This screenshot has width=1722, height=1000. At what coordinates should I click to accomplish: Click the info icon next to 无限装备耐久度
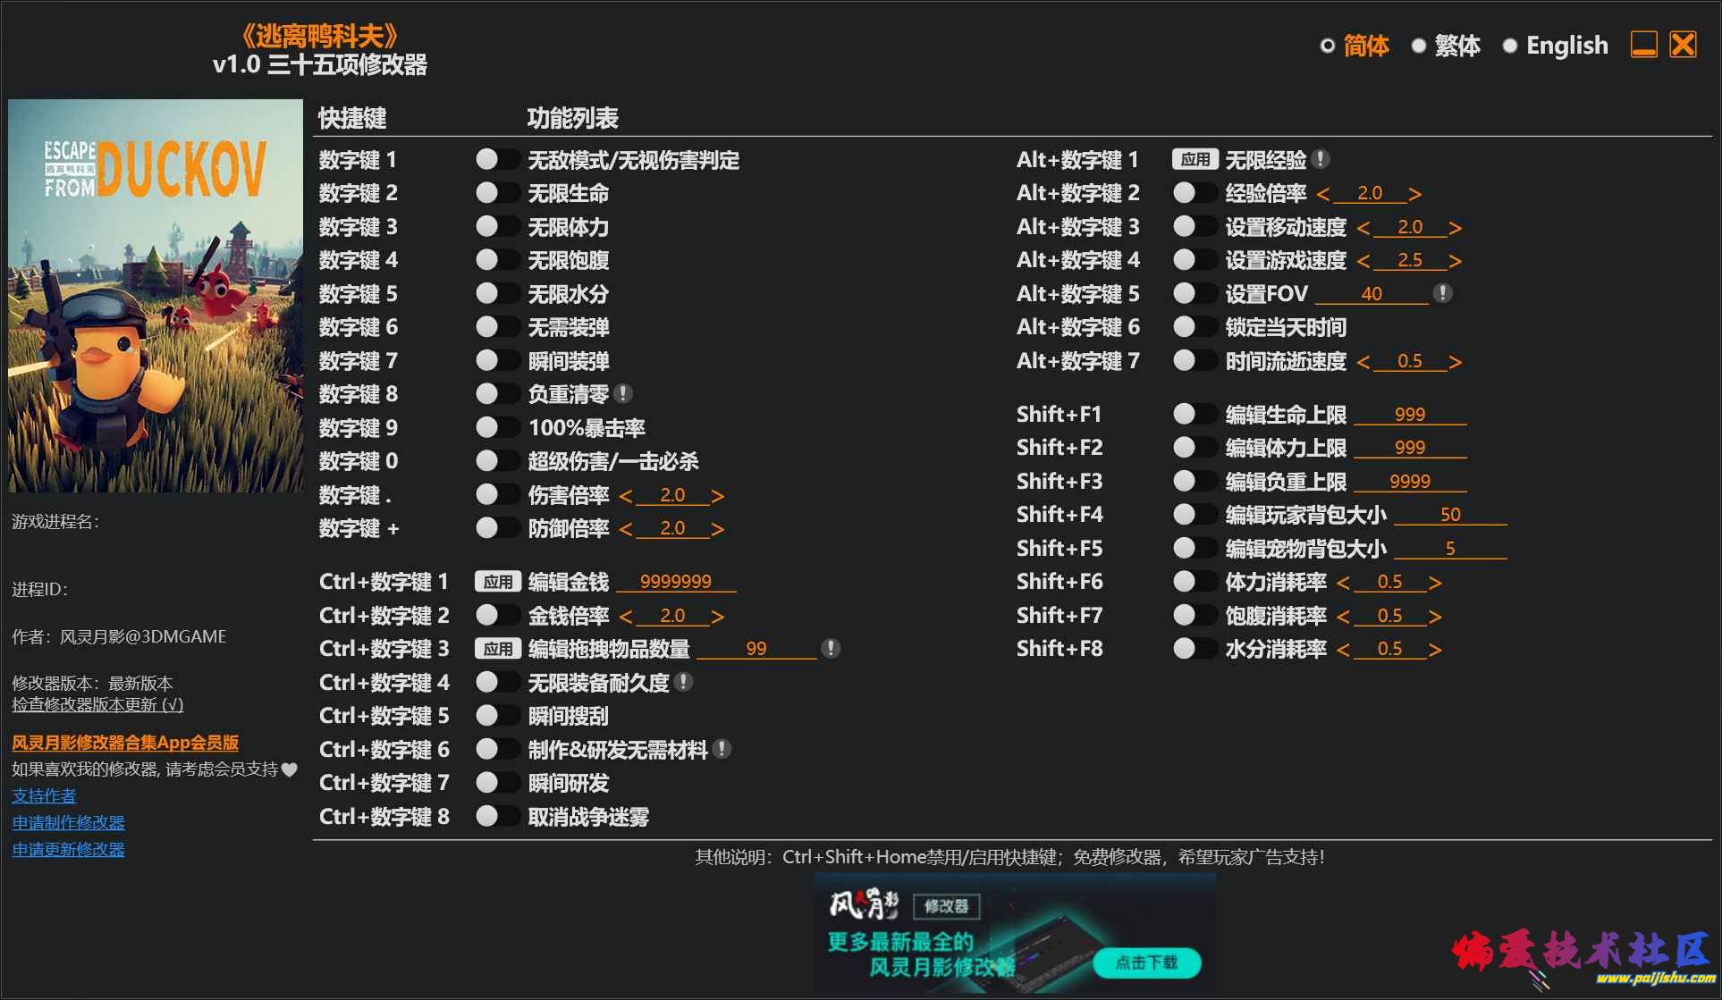pos(683,682)
